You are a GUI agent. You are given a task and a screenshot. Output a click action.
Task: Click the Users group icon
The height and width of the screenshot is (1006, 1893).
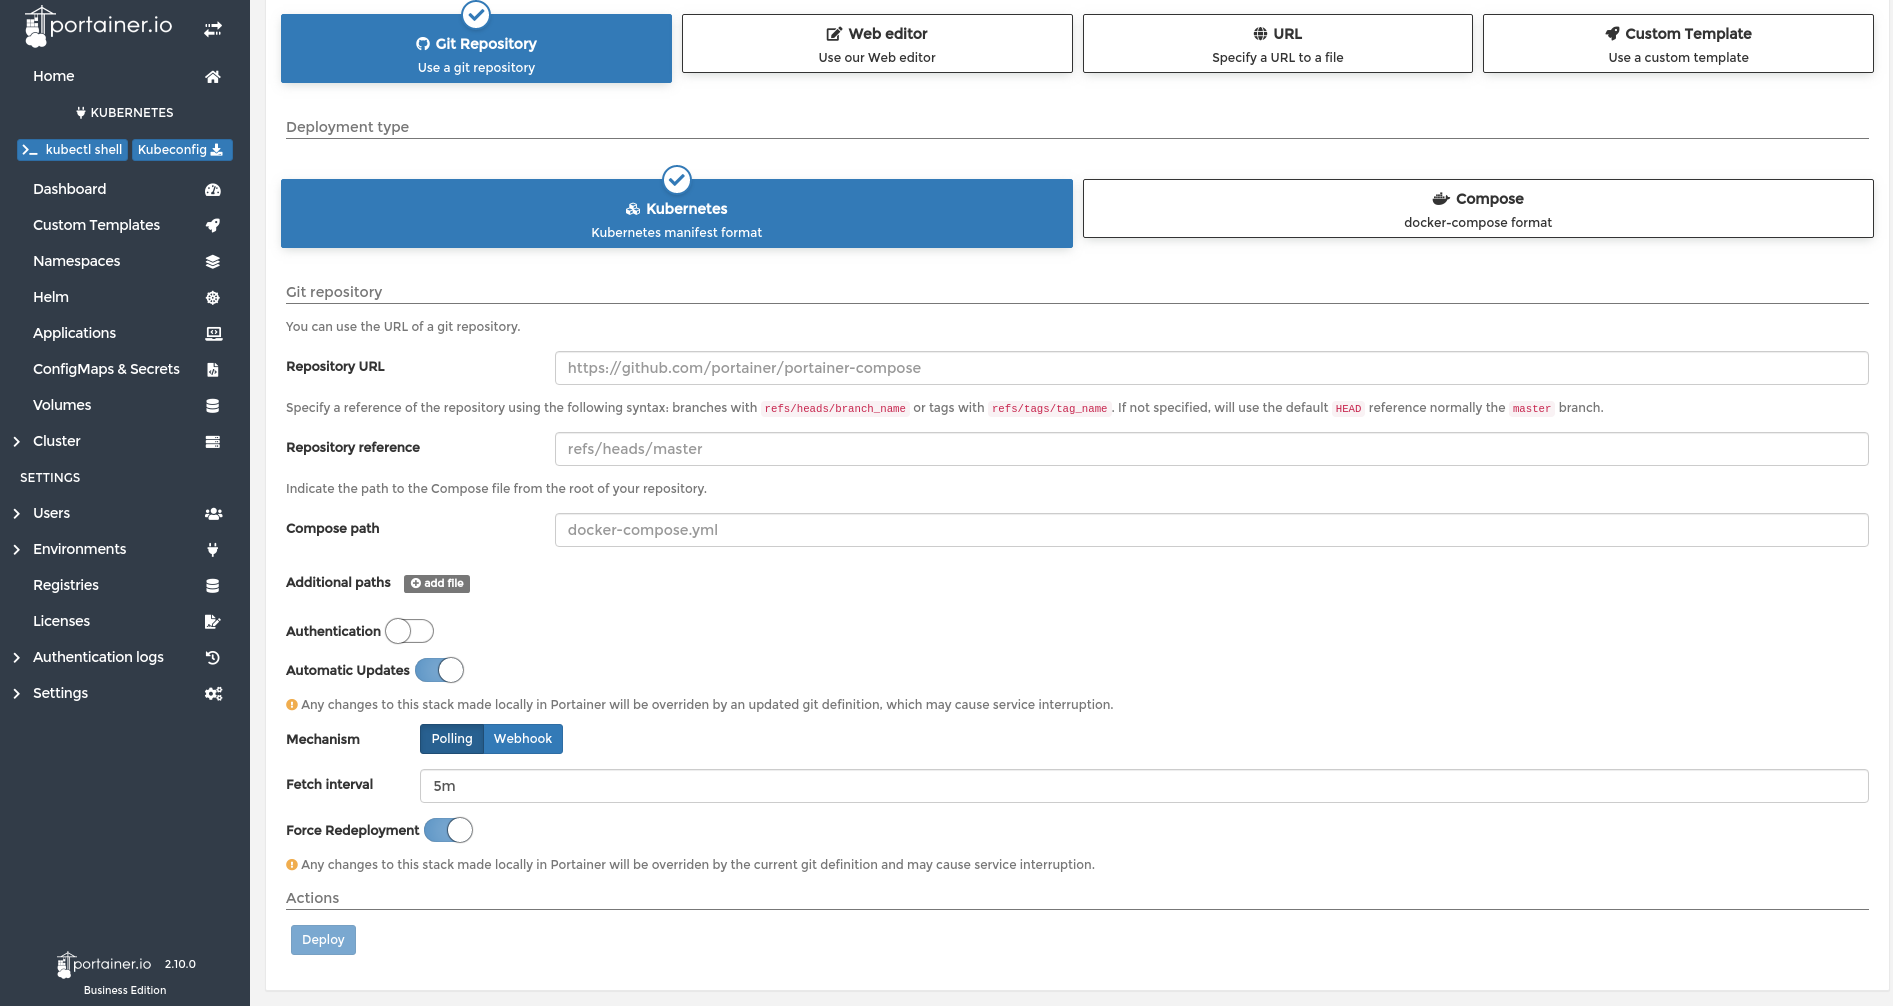213,514
